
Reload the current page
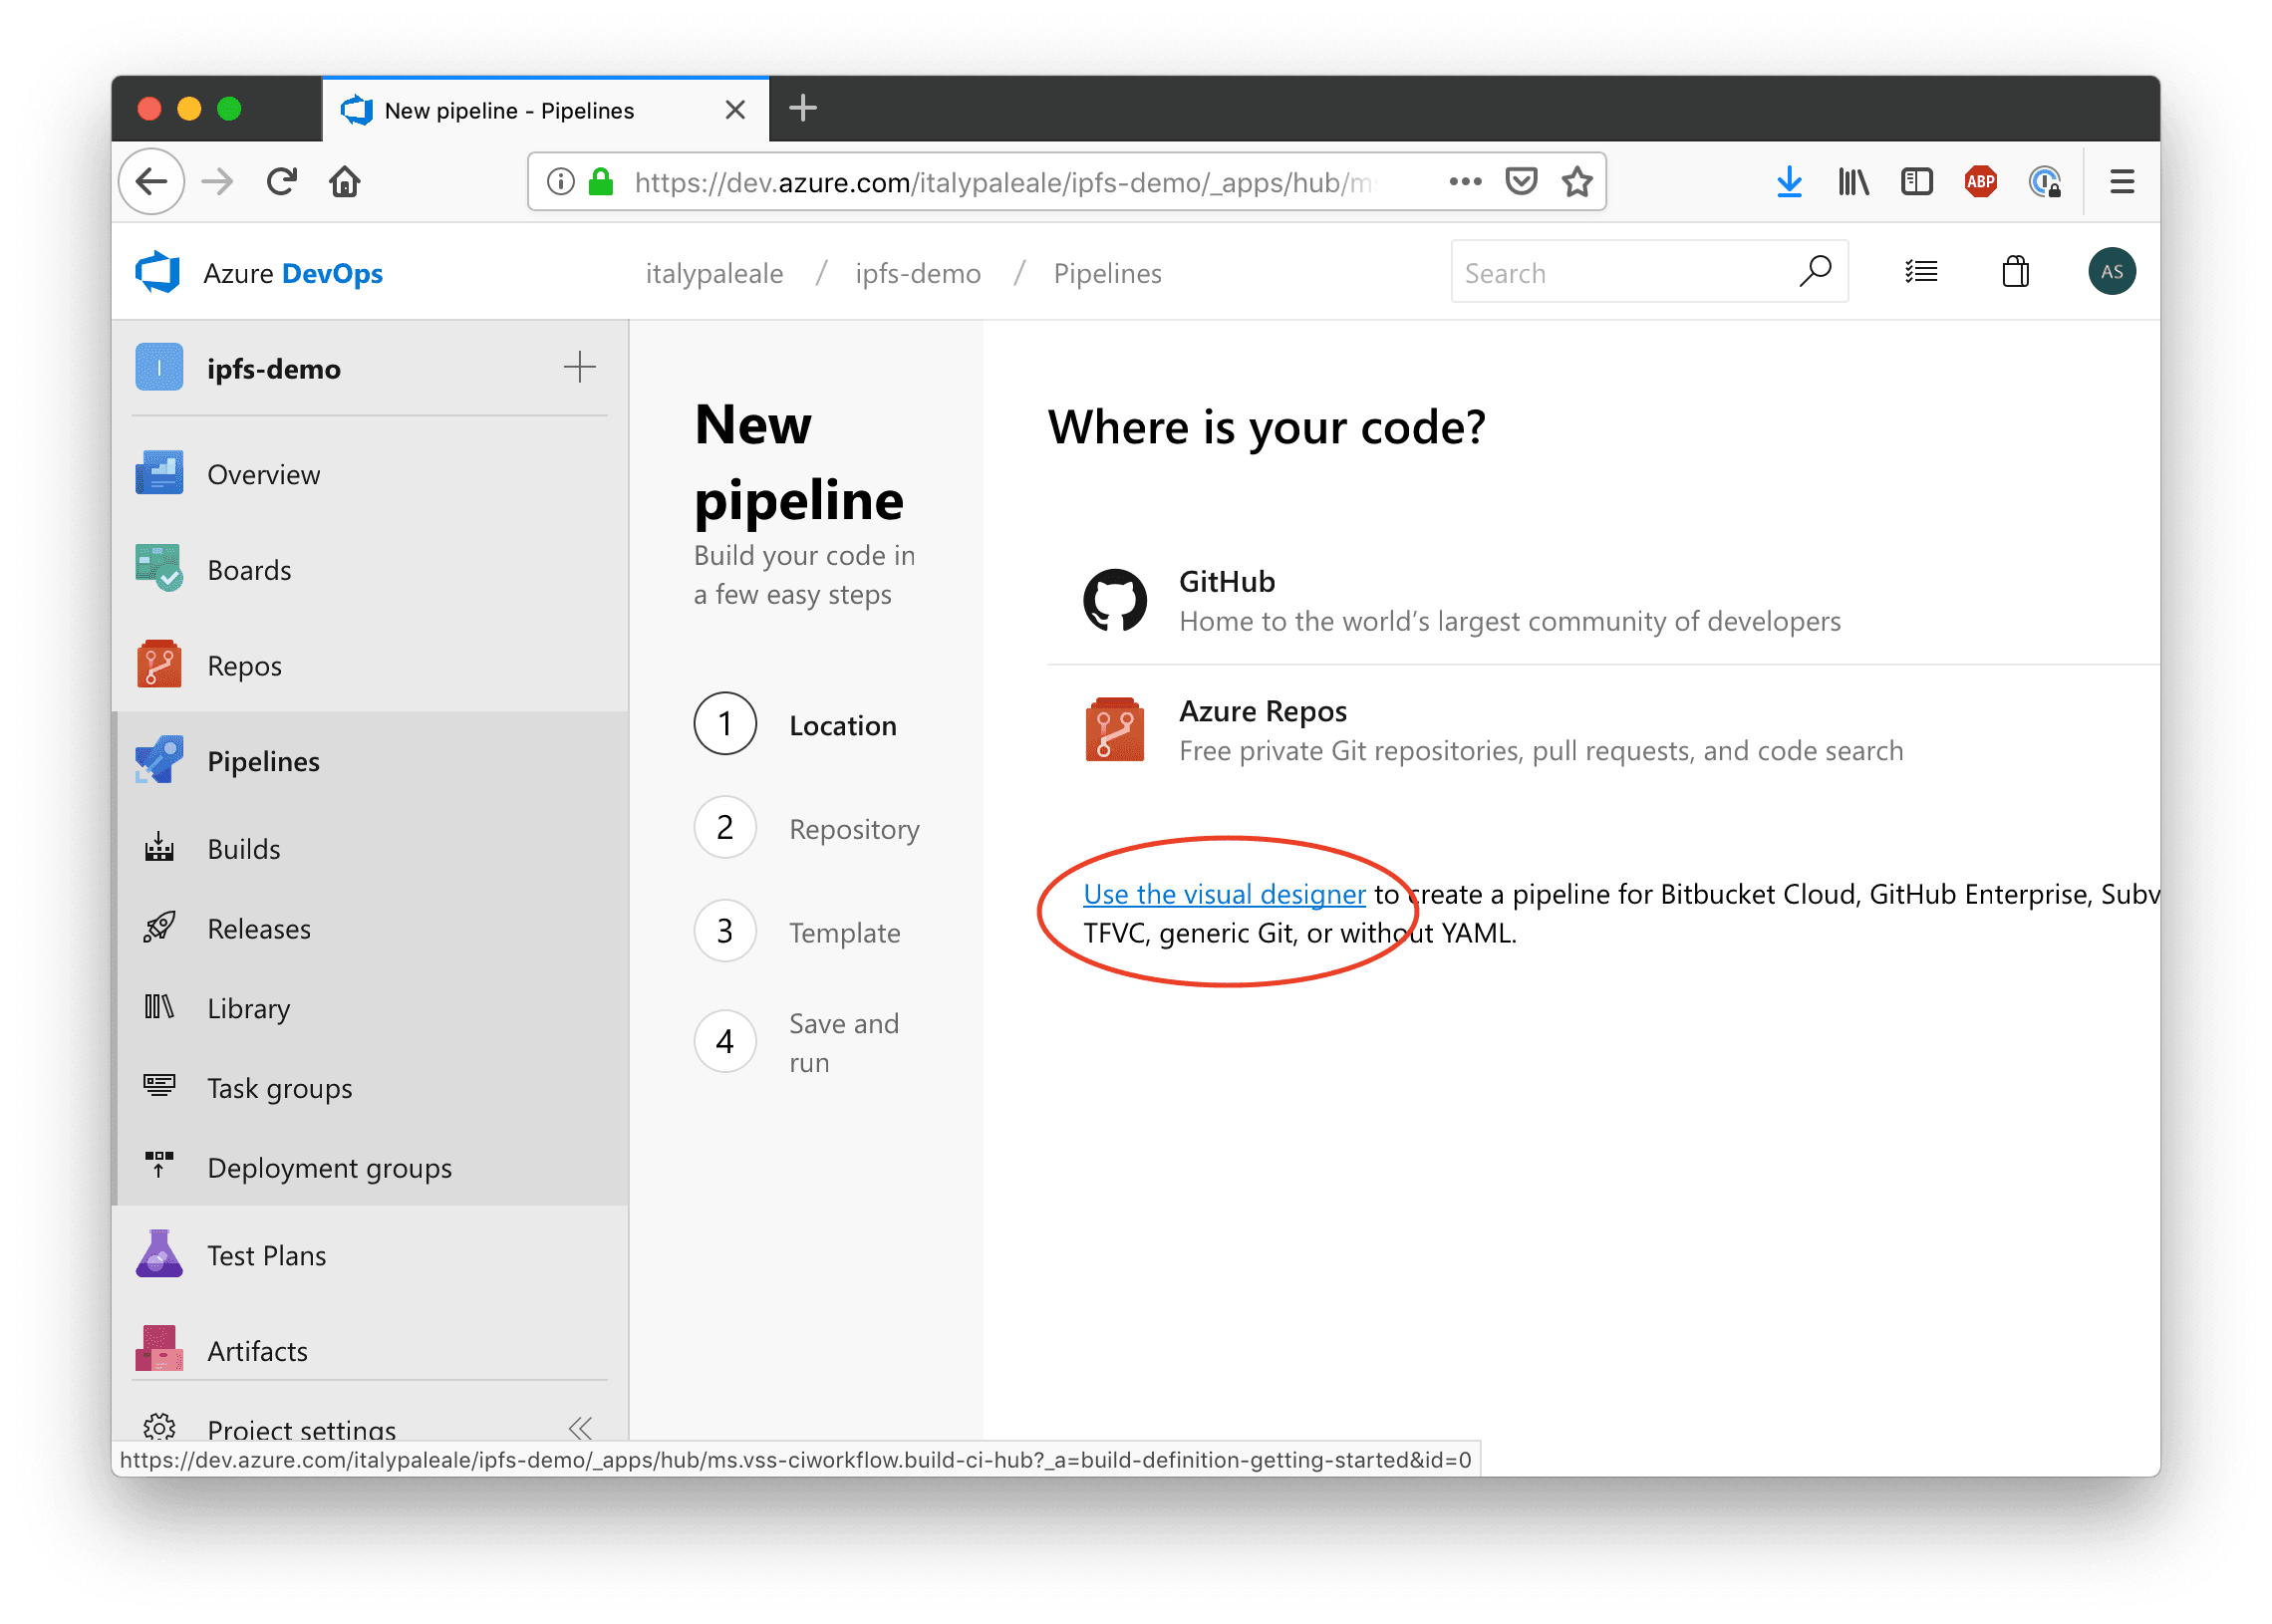coord(281,181)
